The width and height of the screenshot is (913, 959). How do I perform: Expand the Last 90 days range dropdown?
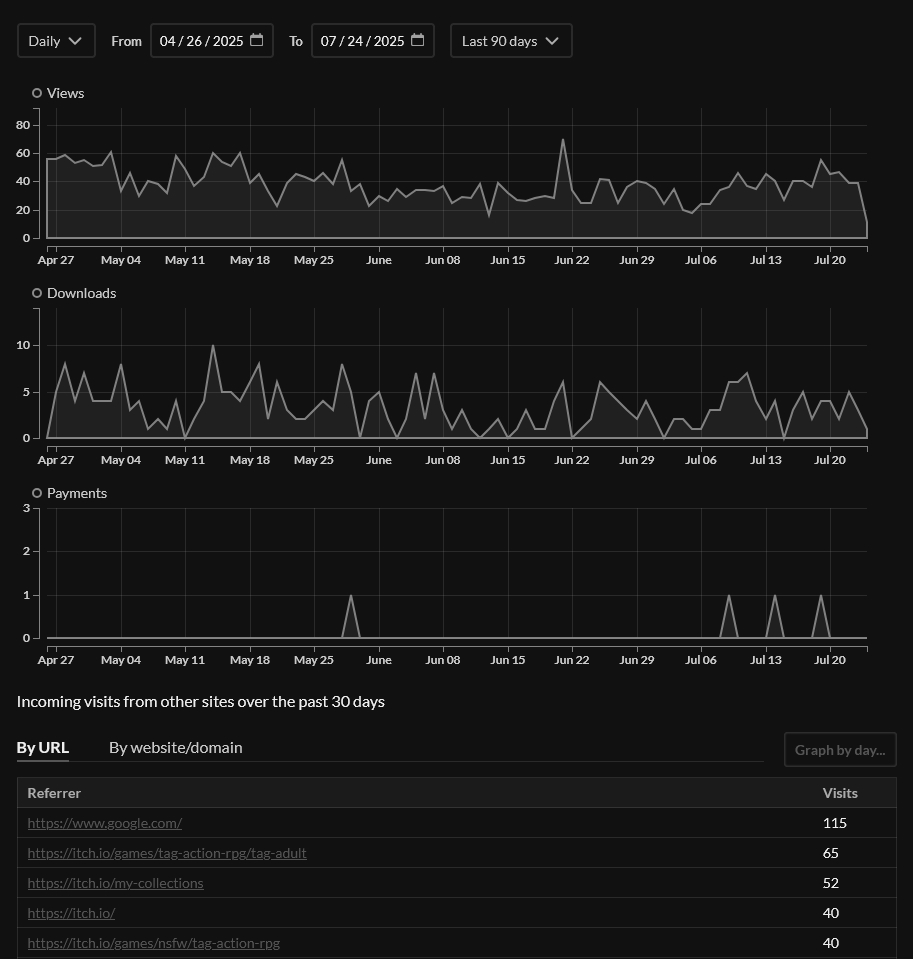(x=511, y=41)
